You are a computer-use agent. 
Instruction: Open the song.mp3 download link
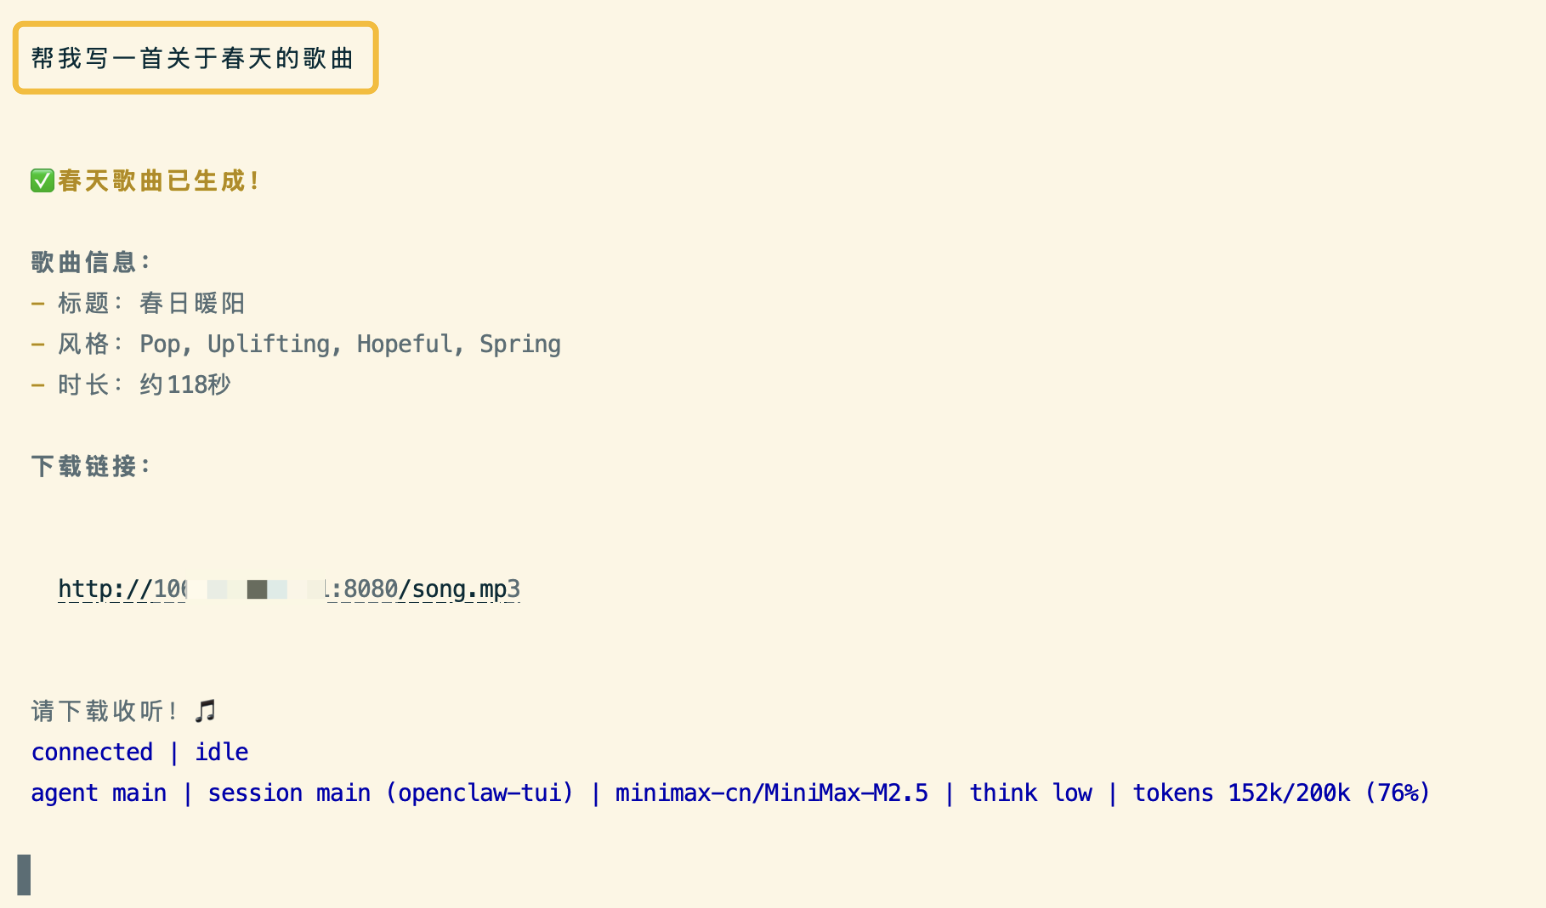(289, 589)
